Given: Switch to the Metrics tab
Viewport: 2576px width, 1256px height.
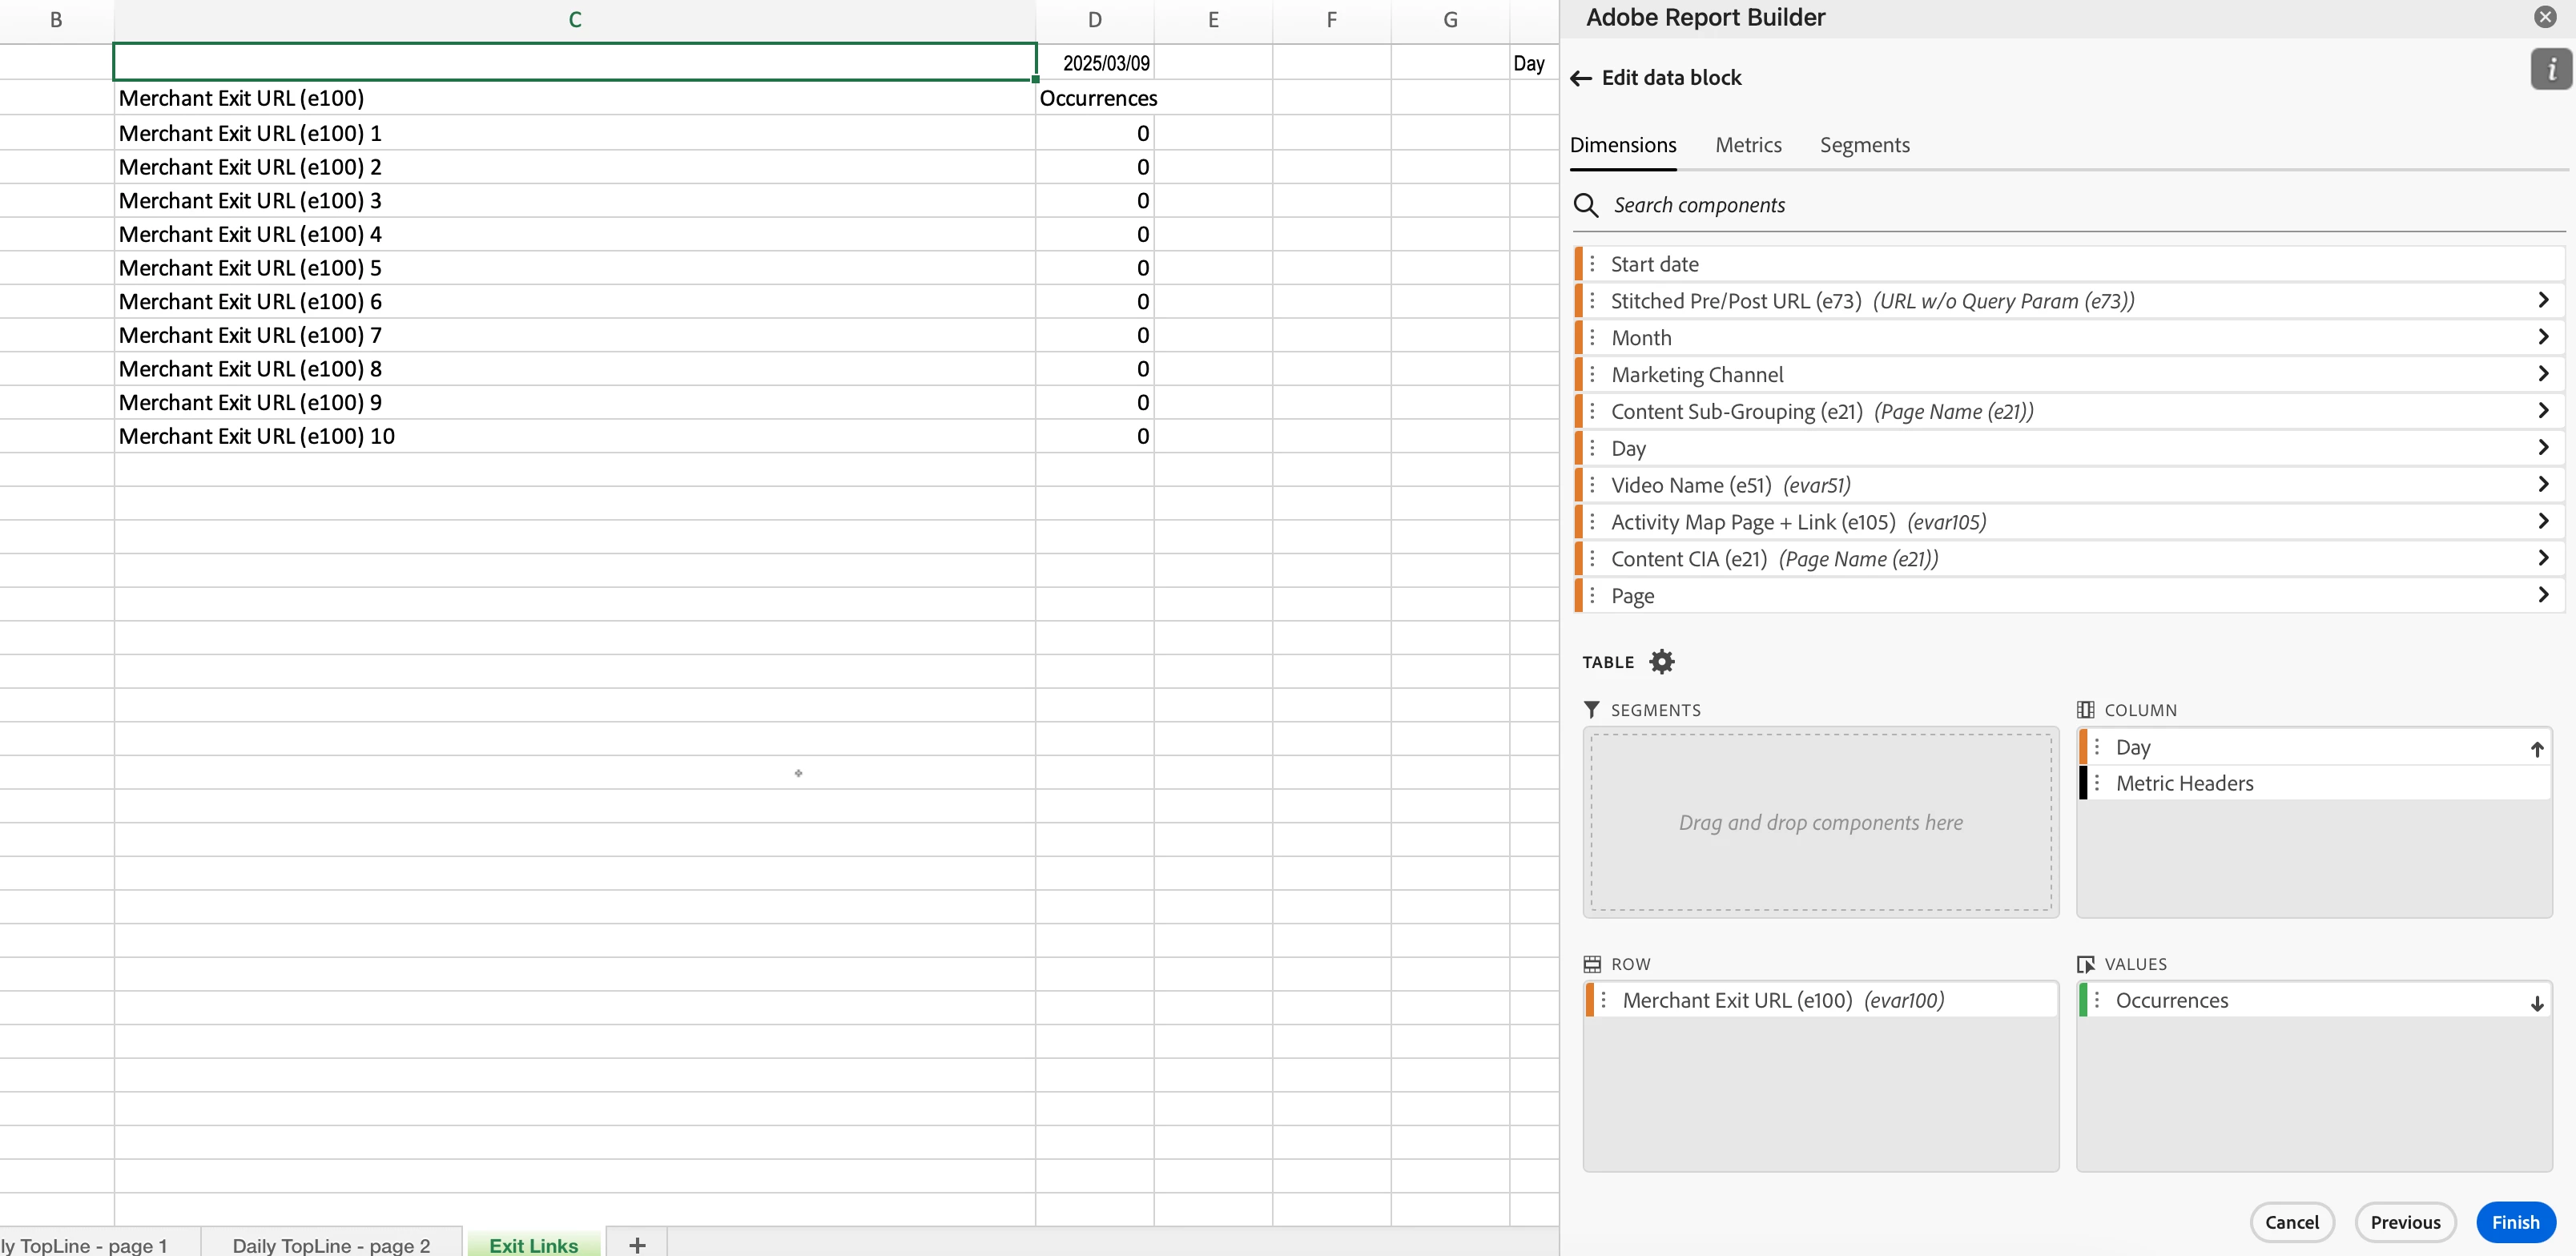Looking at the screenshot, I should coord(1747,145).
